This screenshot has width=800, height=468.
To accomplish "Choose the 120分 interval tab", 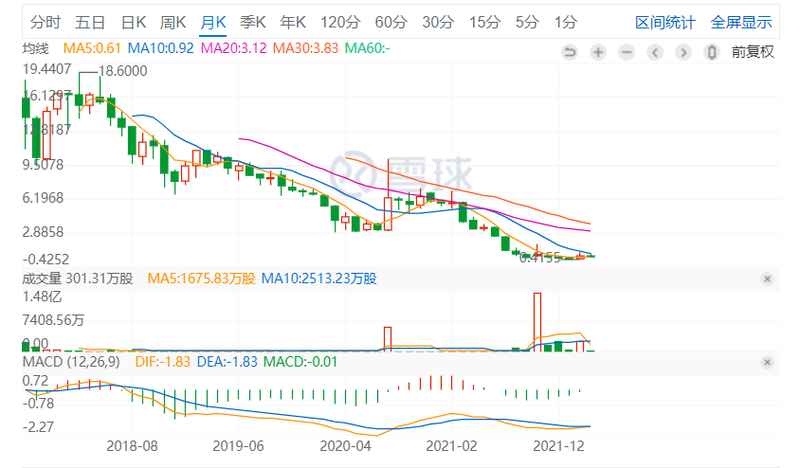I will (340, 22).
